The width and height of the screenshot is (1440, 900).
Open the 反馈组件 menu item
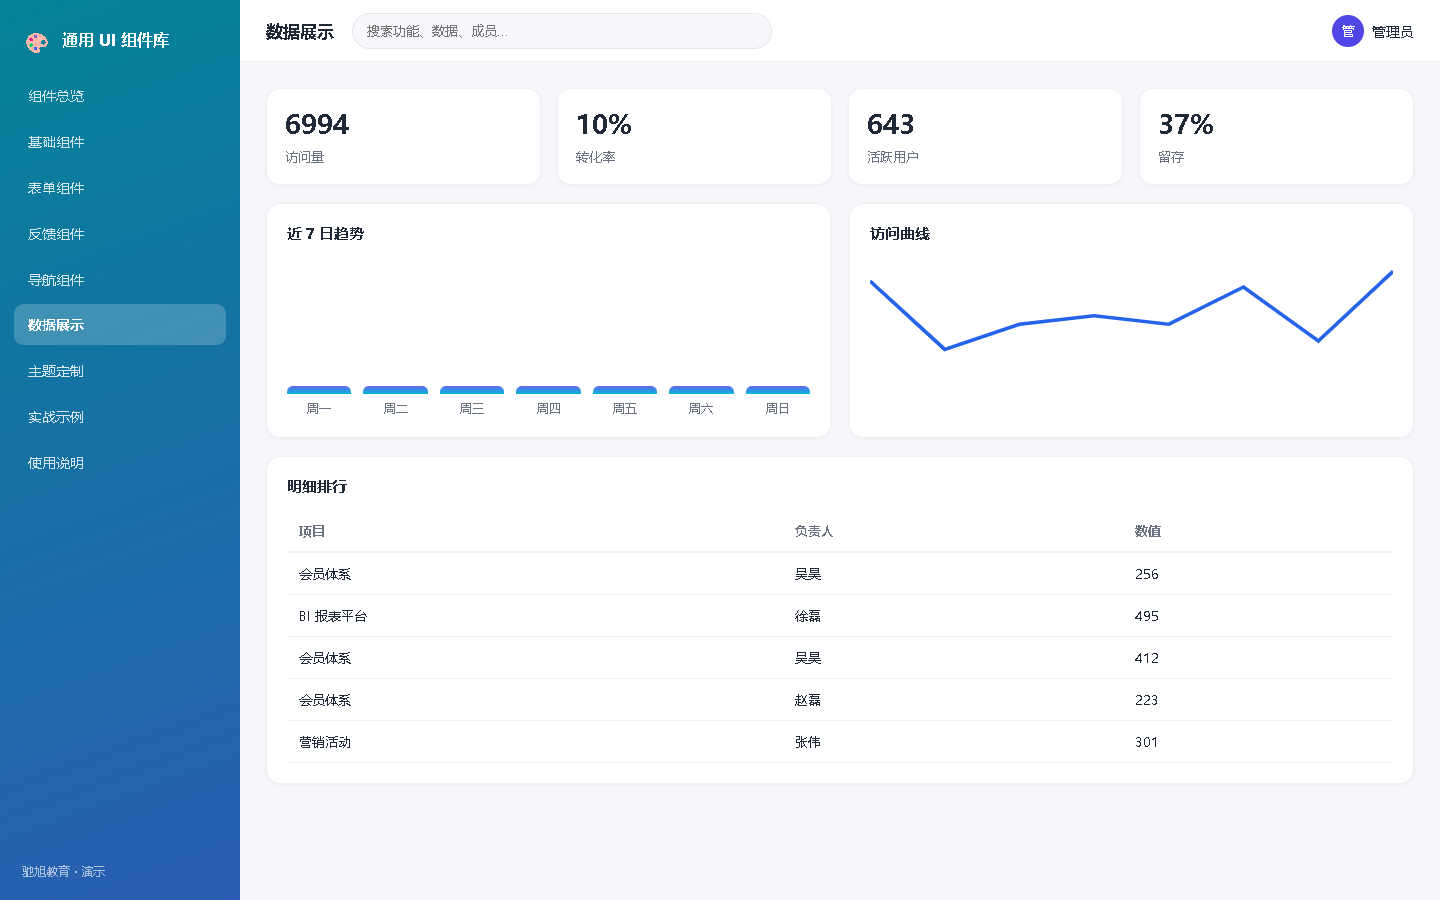click(x=120, y=234)
